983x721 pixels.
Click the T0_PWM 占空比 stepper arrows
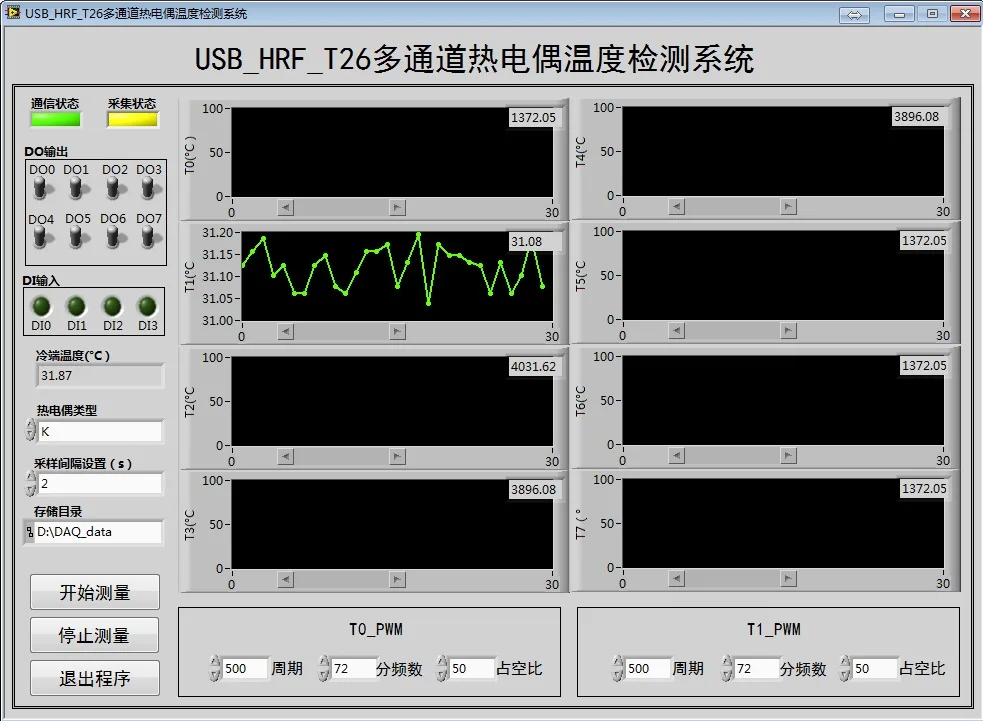[x=442, y=668]
